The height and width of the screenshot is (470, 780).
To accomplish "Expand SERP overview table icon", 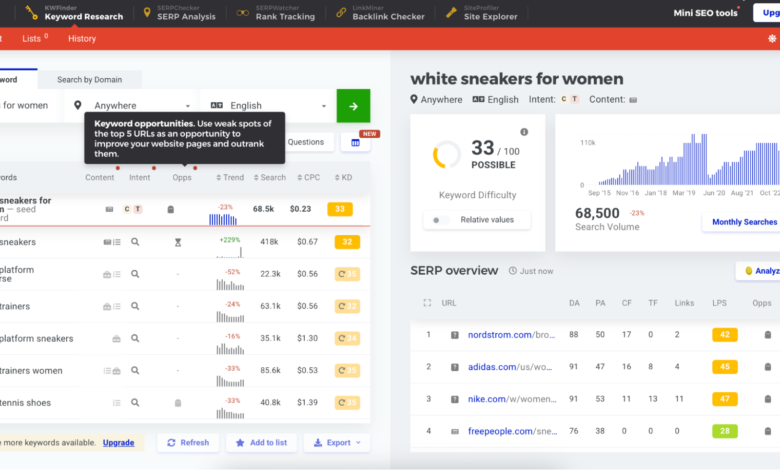I will click(x=427, y=303).
